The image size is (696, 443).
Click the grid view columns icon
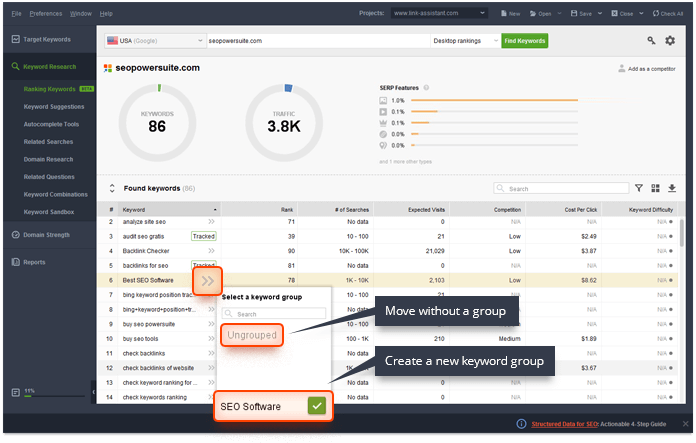point(655,188)
